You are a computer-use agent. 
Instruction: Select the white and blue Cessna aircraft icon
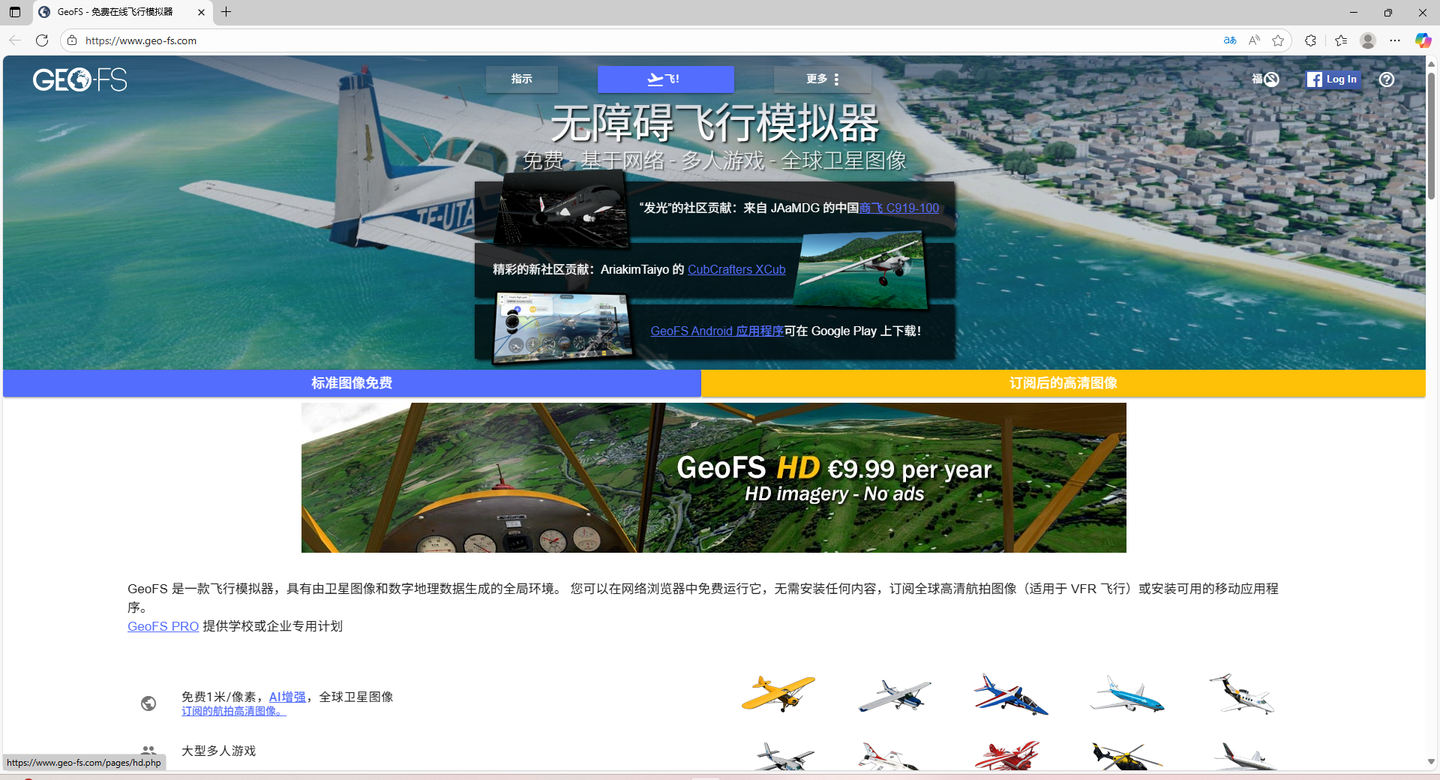(895, 694)
